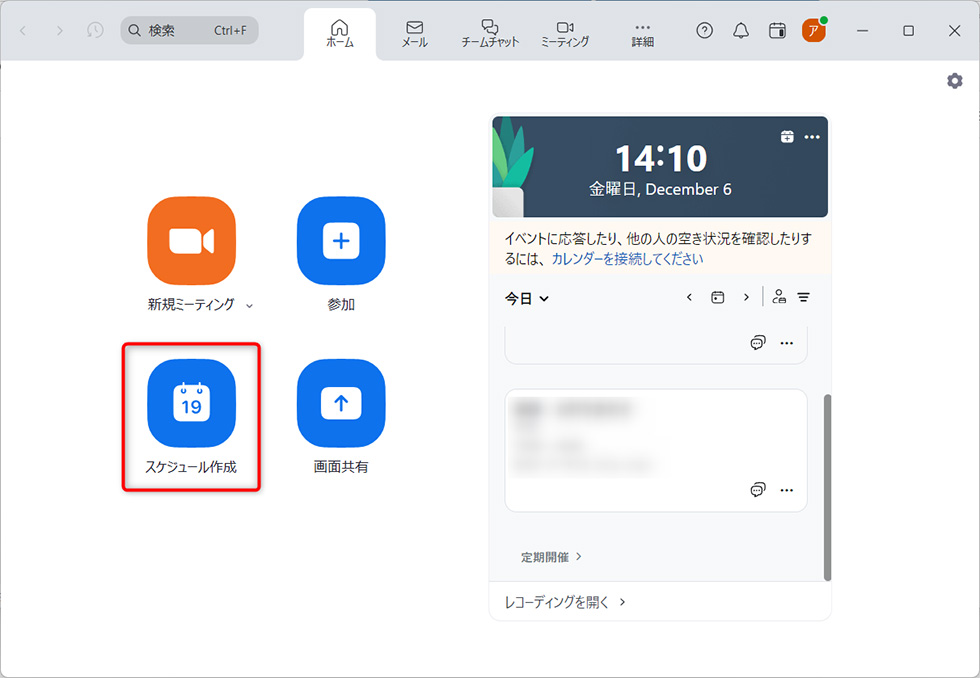Viewport: 980px width, 678px height.
Task: Open the three-dot menu on clock banner
Action: click(x=812, y=137)
